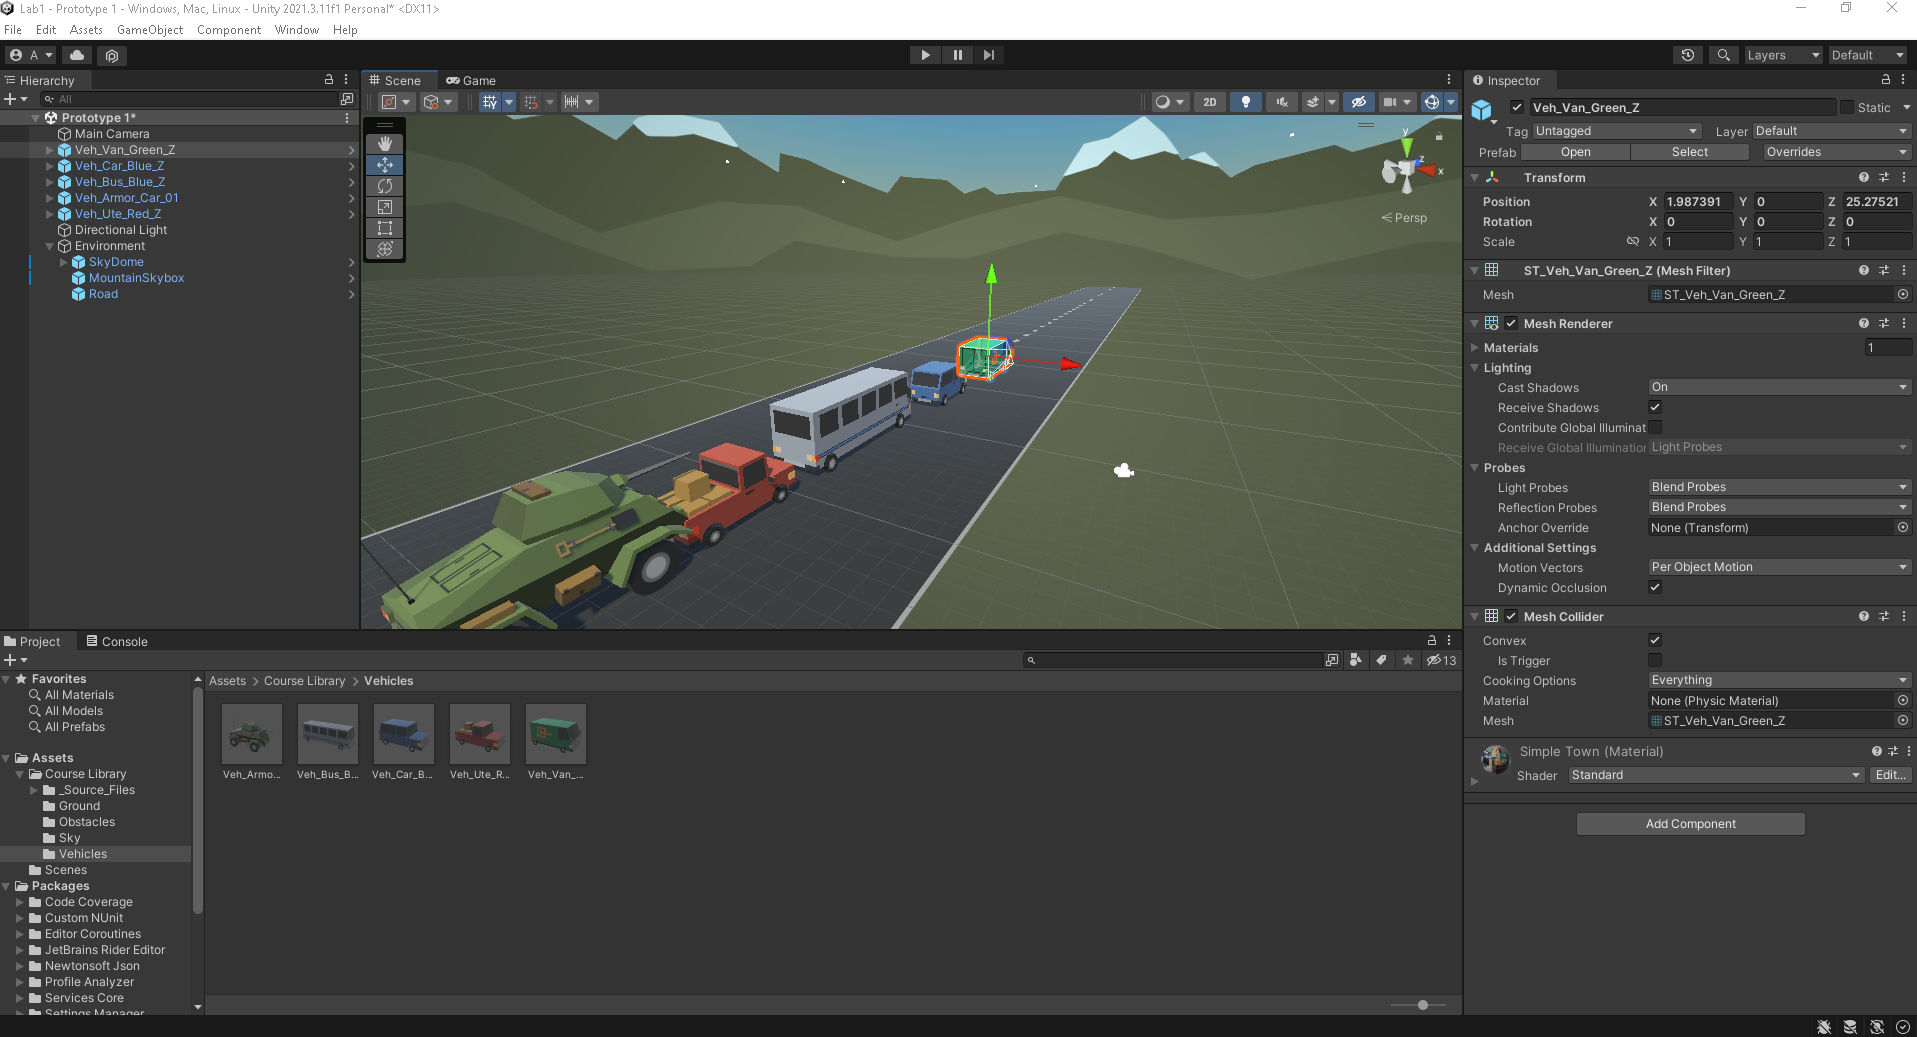The width and height of the screenshot is (1917, 1037).
Task: Uncheck the Receive Shadows checkbox
Action: click(x=1655, y=407)
